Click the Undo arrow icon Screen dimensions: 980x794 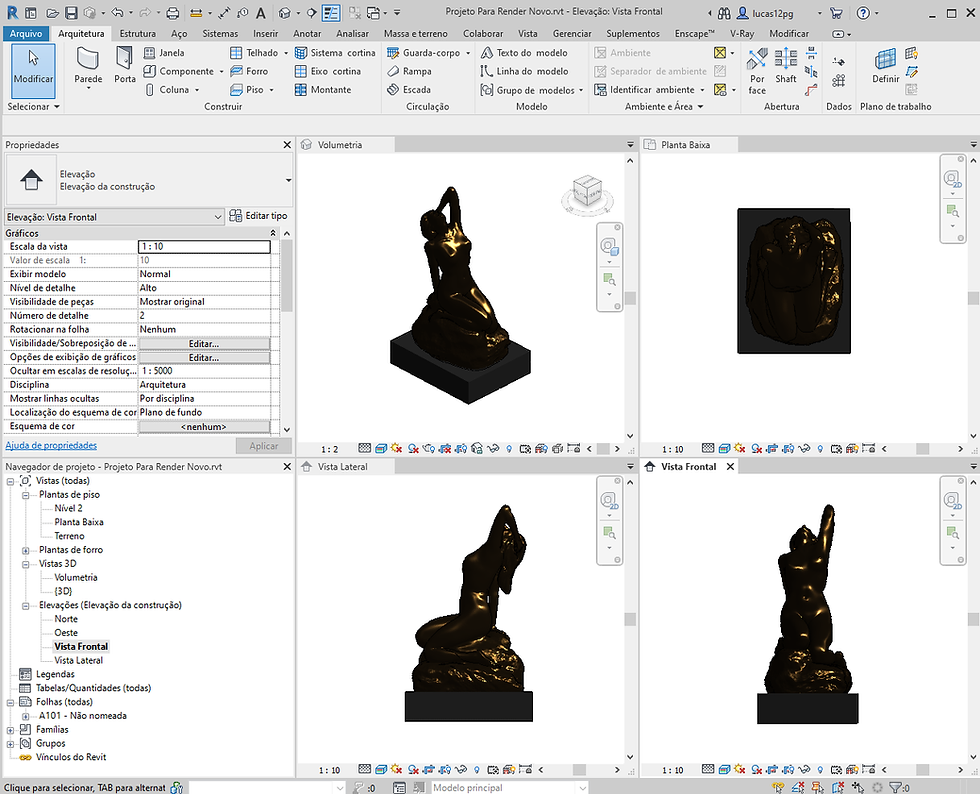coord(117,13)
